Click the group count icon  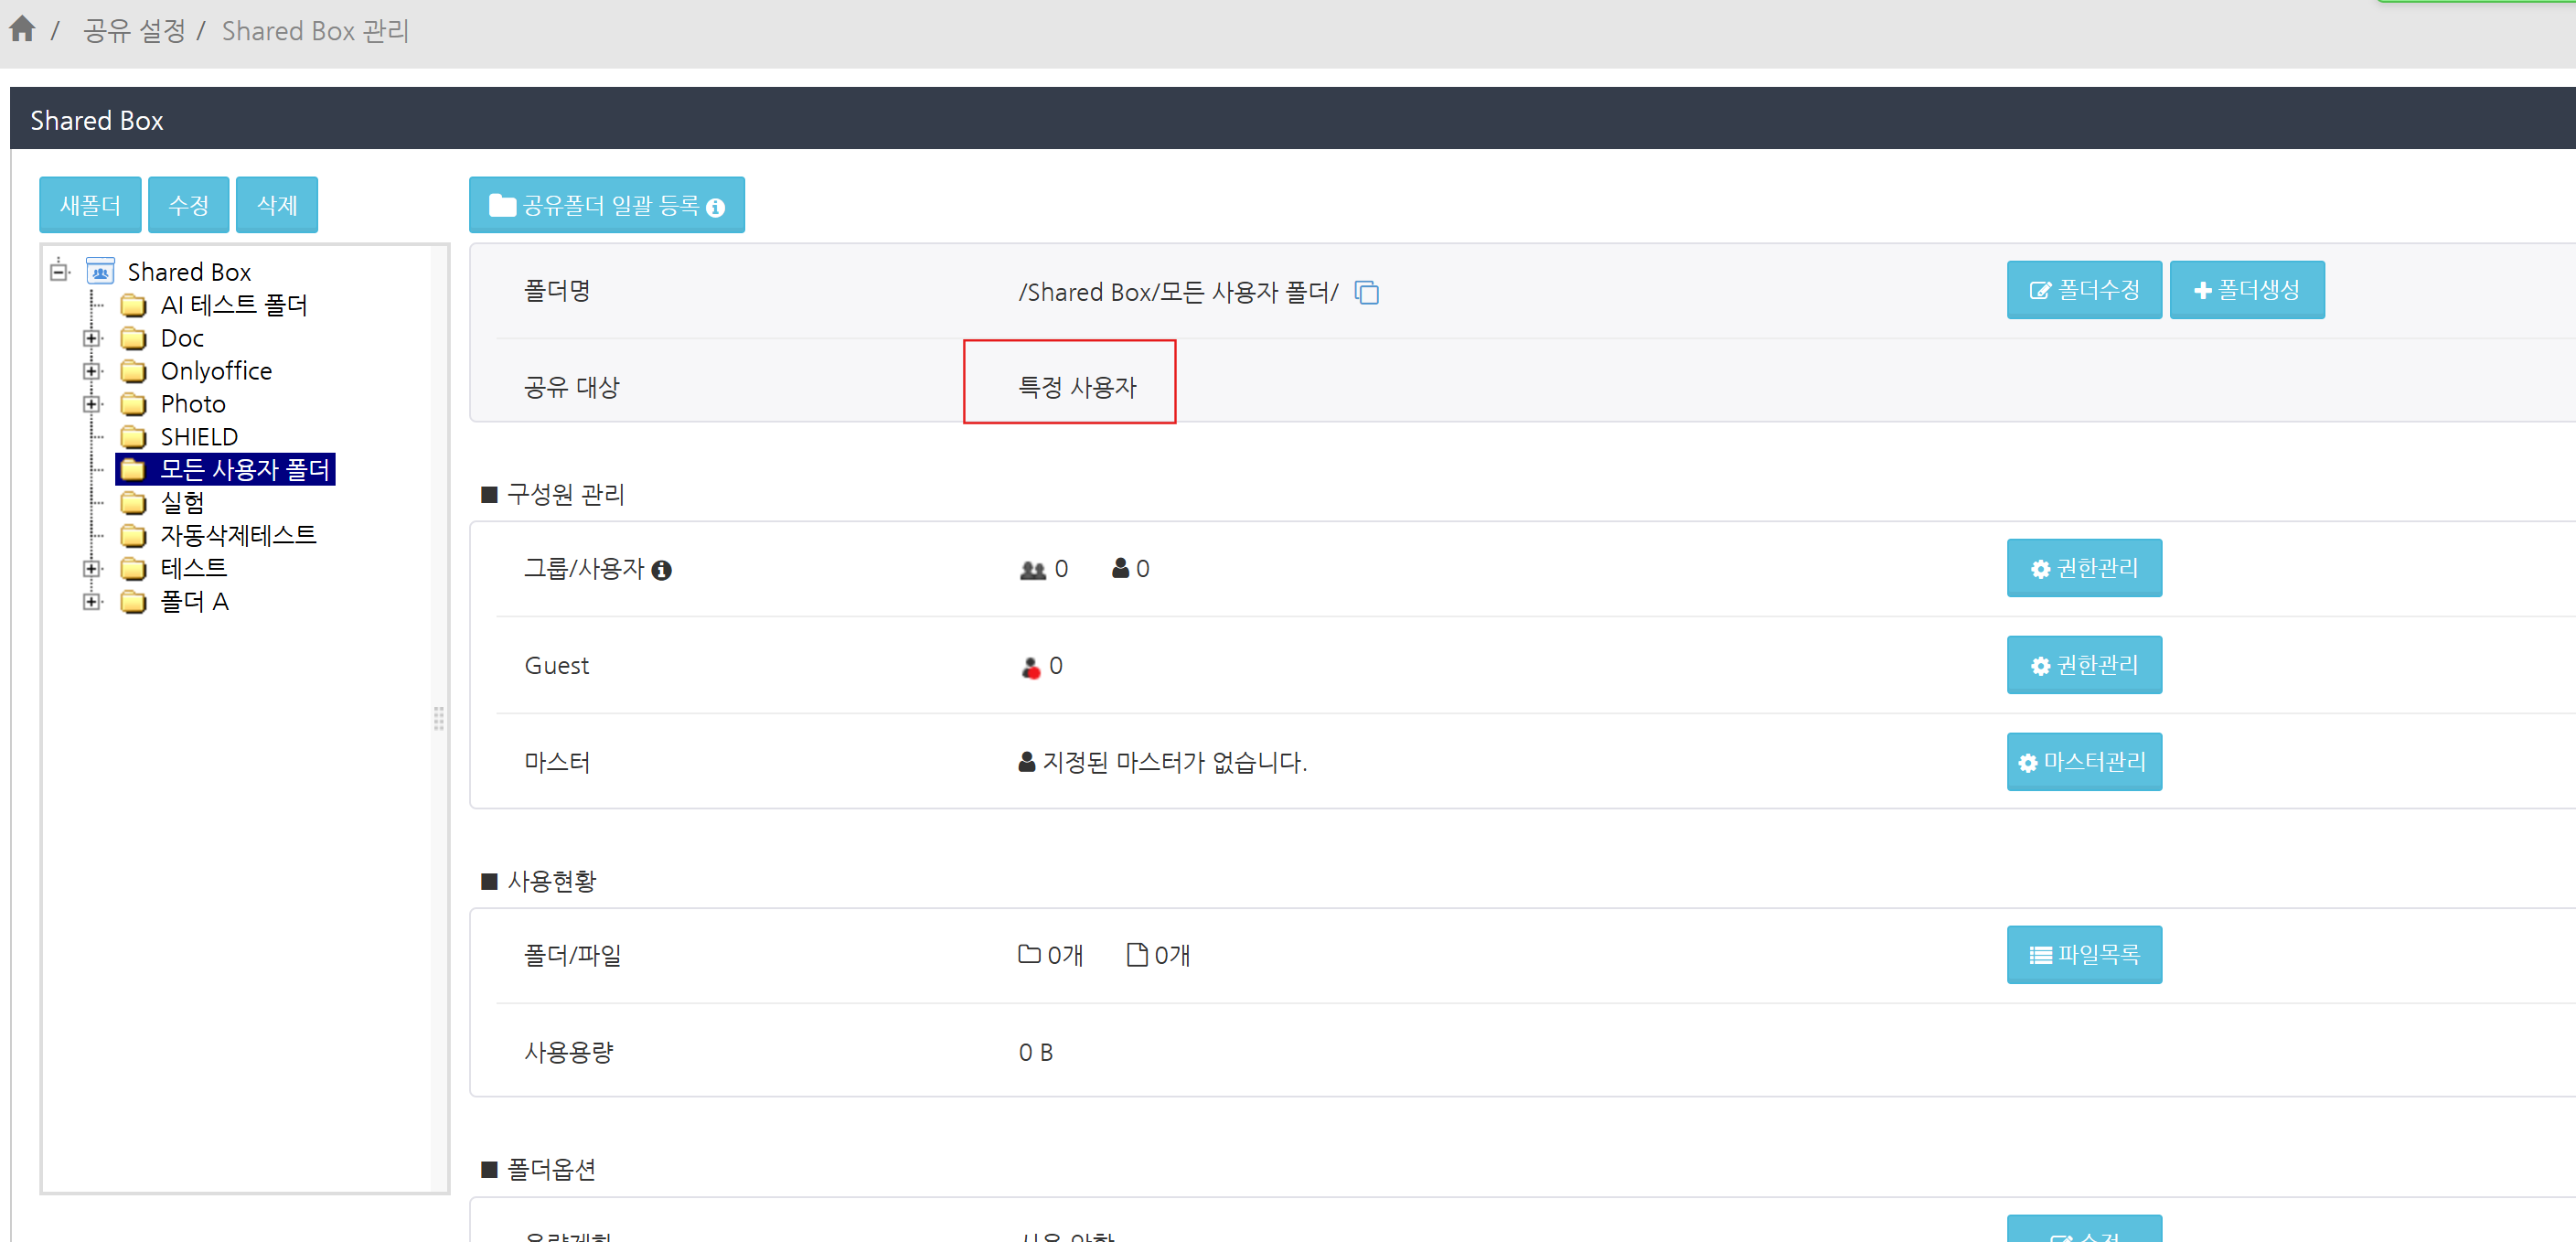click(x=1032, y=569)
